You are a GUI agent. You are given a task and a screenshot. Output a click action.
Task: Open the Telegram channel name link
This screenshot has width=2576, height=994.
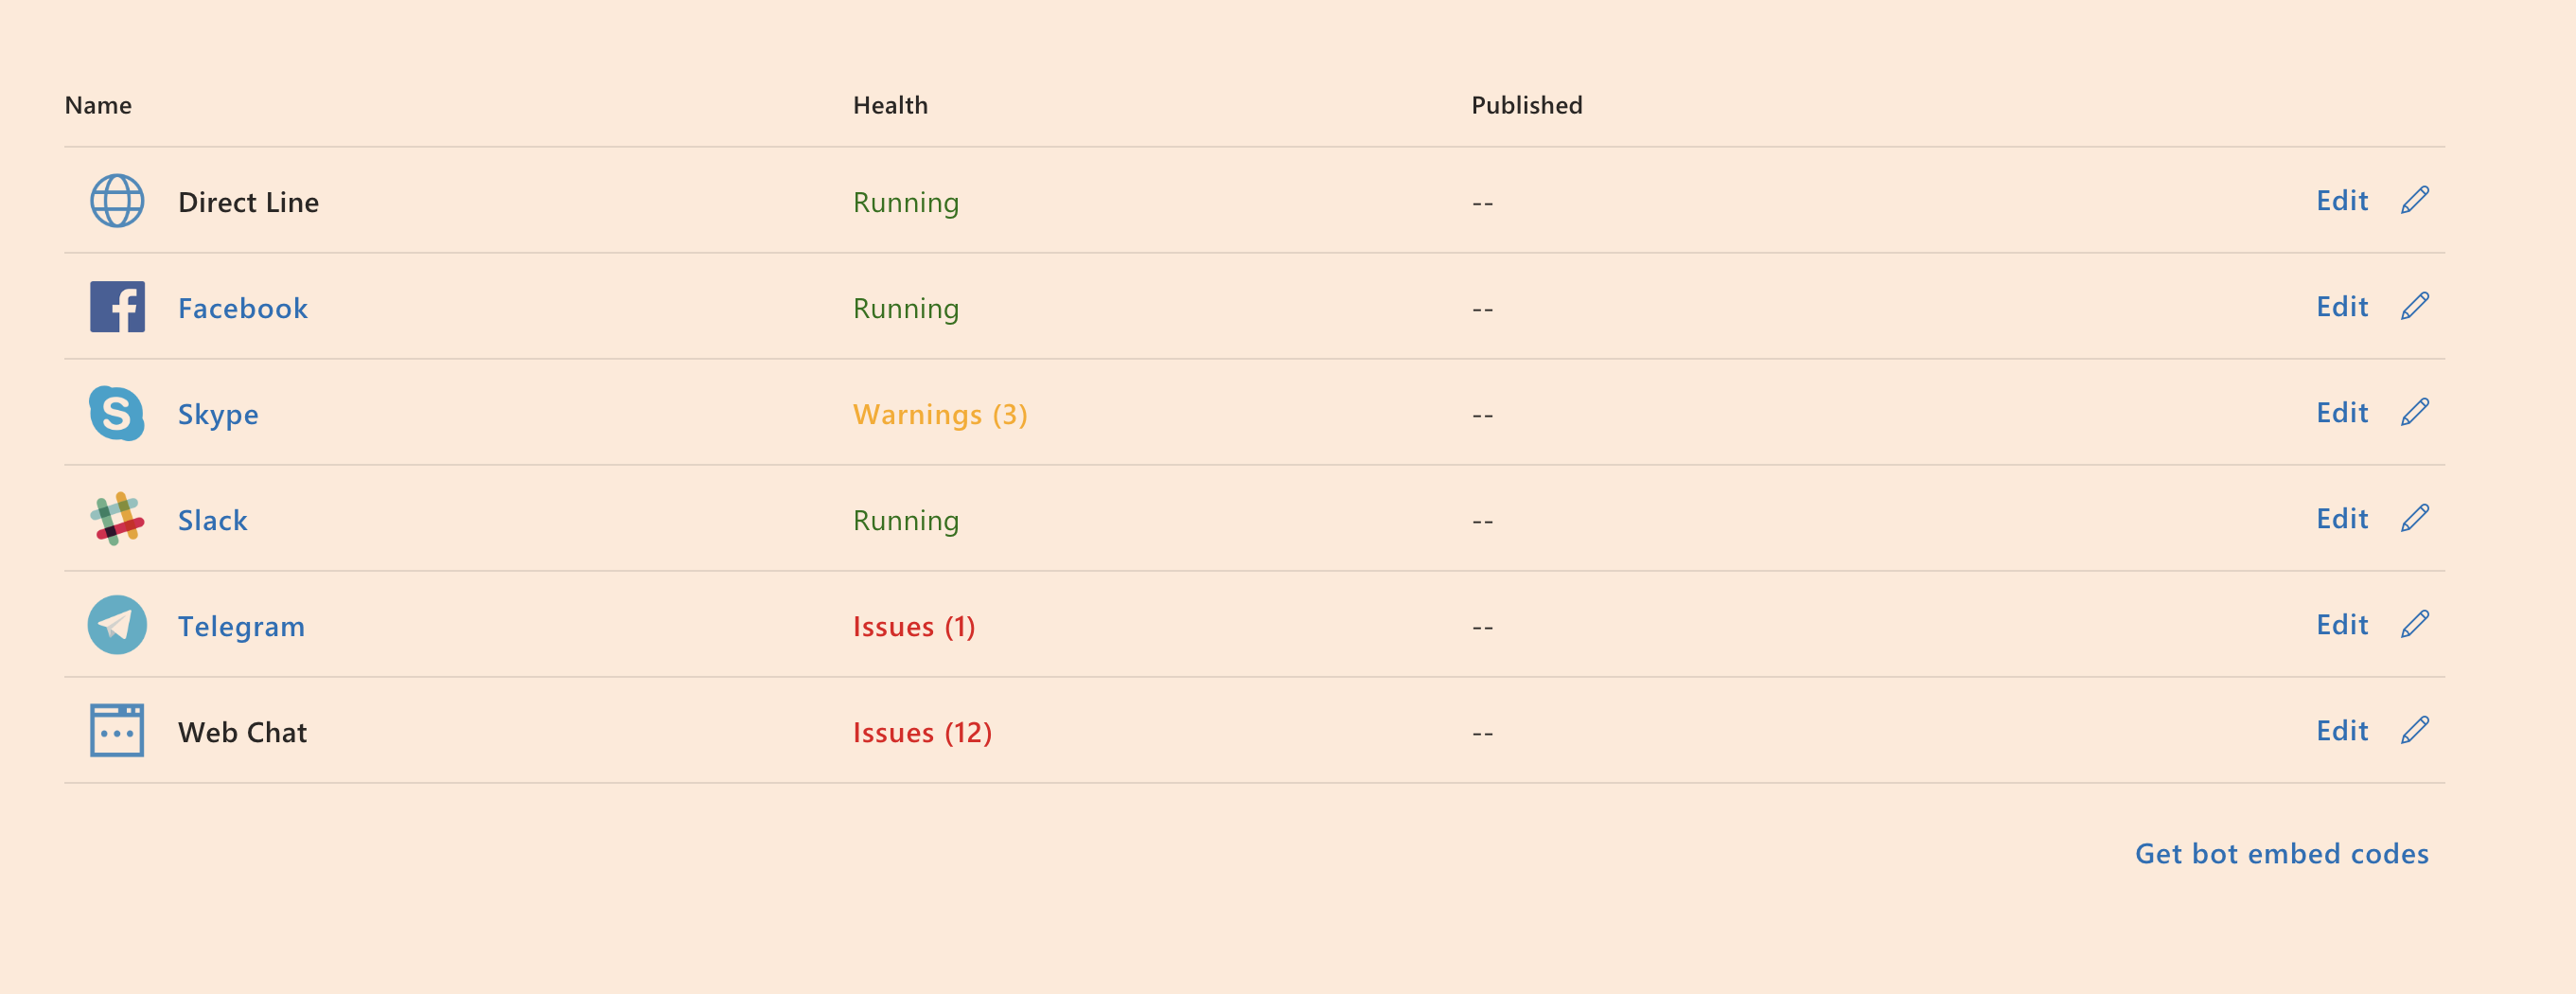coord(241,626)
